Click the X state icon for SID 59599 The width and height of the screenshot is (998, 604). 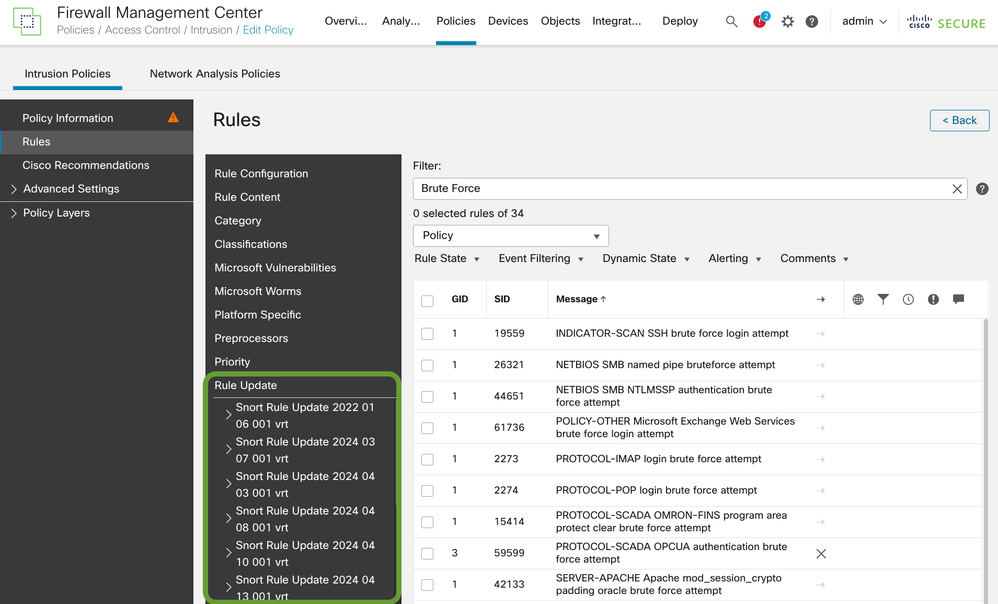(821, 554)
